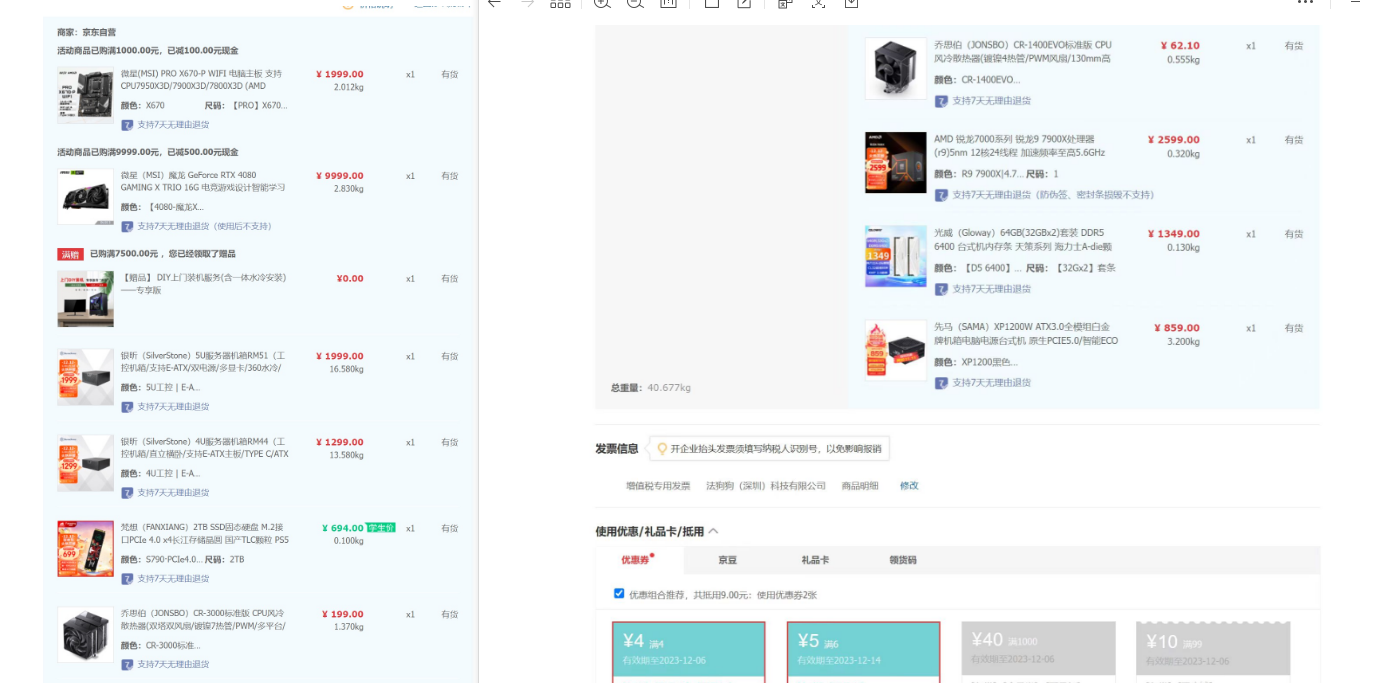This screenshot has height=683, width=1380.
Task: Click the 7-day return icon under SilverStone RM44
Action: coord(127,493)
